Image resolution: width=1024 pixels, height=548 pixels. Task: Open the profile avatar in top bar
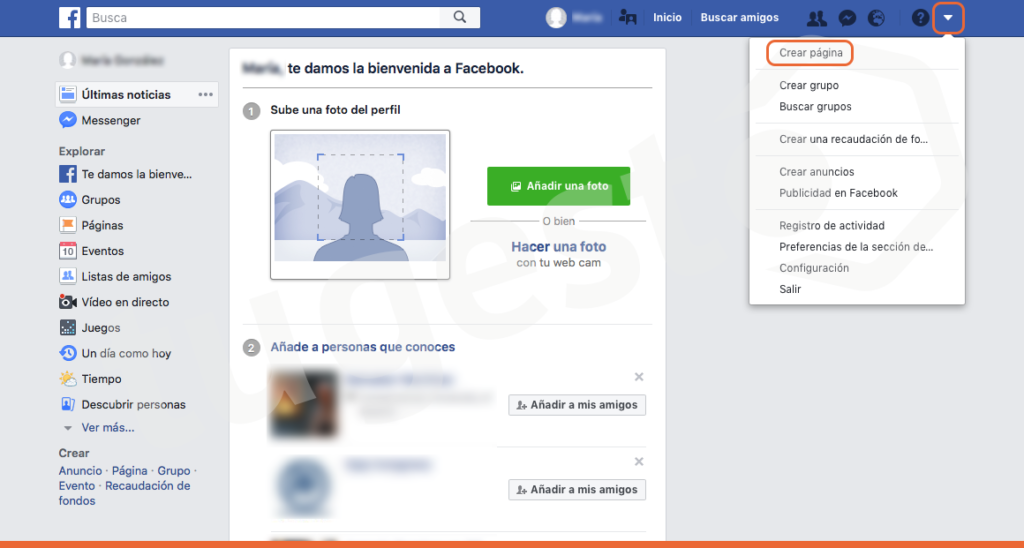(556, 18)
